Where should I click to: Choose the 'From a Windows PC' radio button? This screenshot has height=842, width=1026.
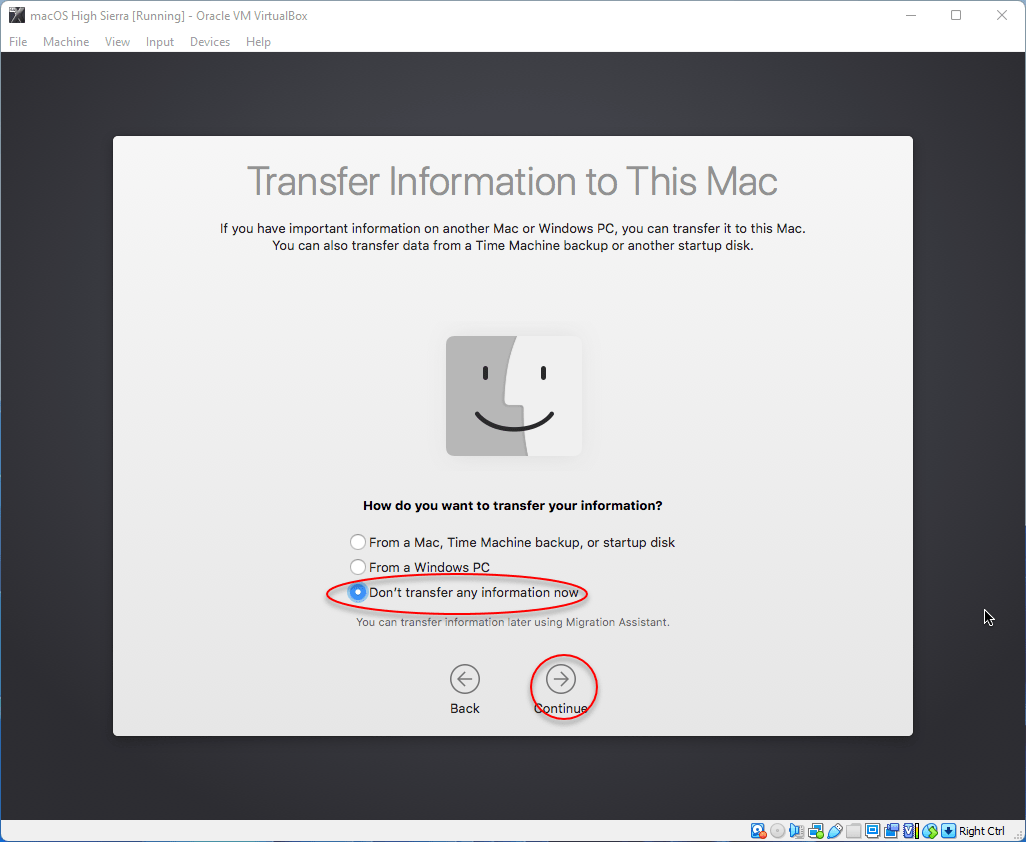(x=357, y=567)
